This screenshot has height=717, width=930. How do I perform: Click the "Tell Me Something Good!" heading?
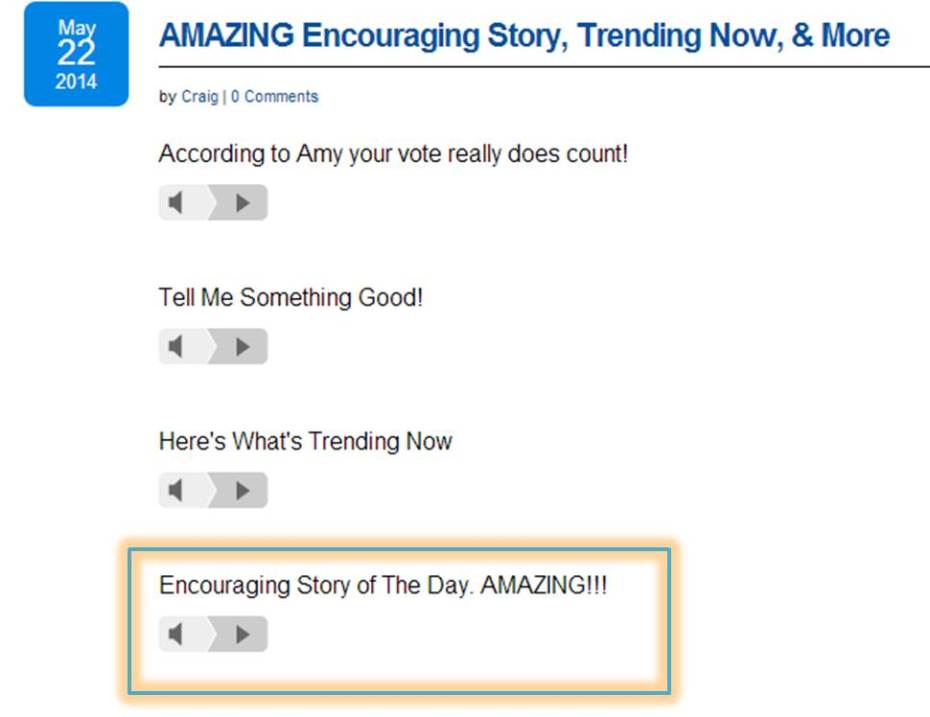tap(291, 298)
